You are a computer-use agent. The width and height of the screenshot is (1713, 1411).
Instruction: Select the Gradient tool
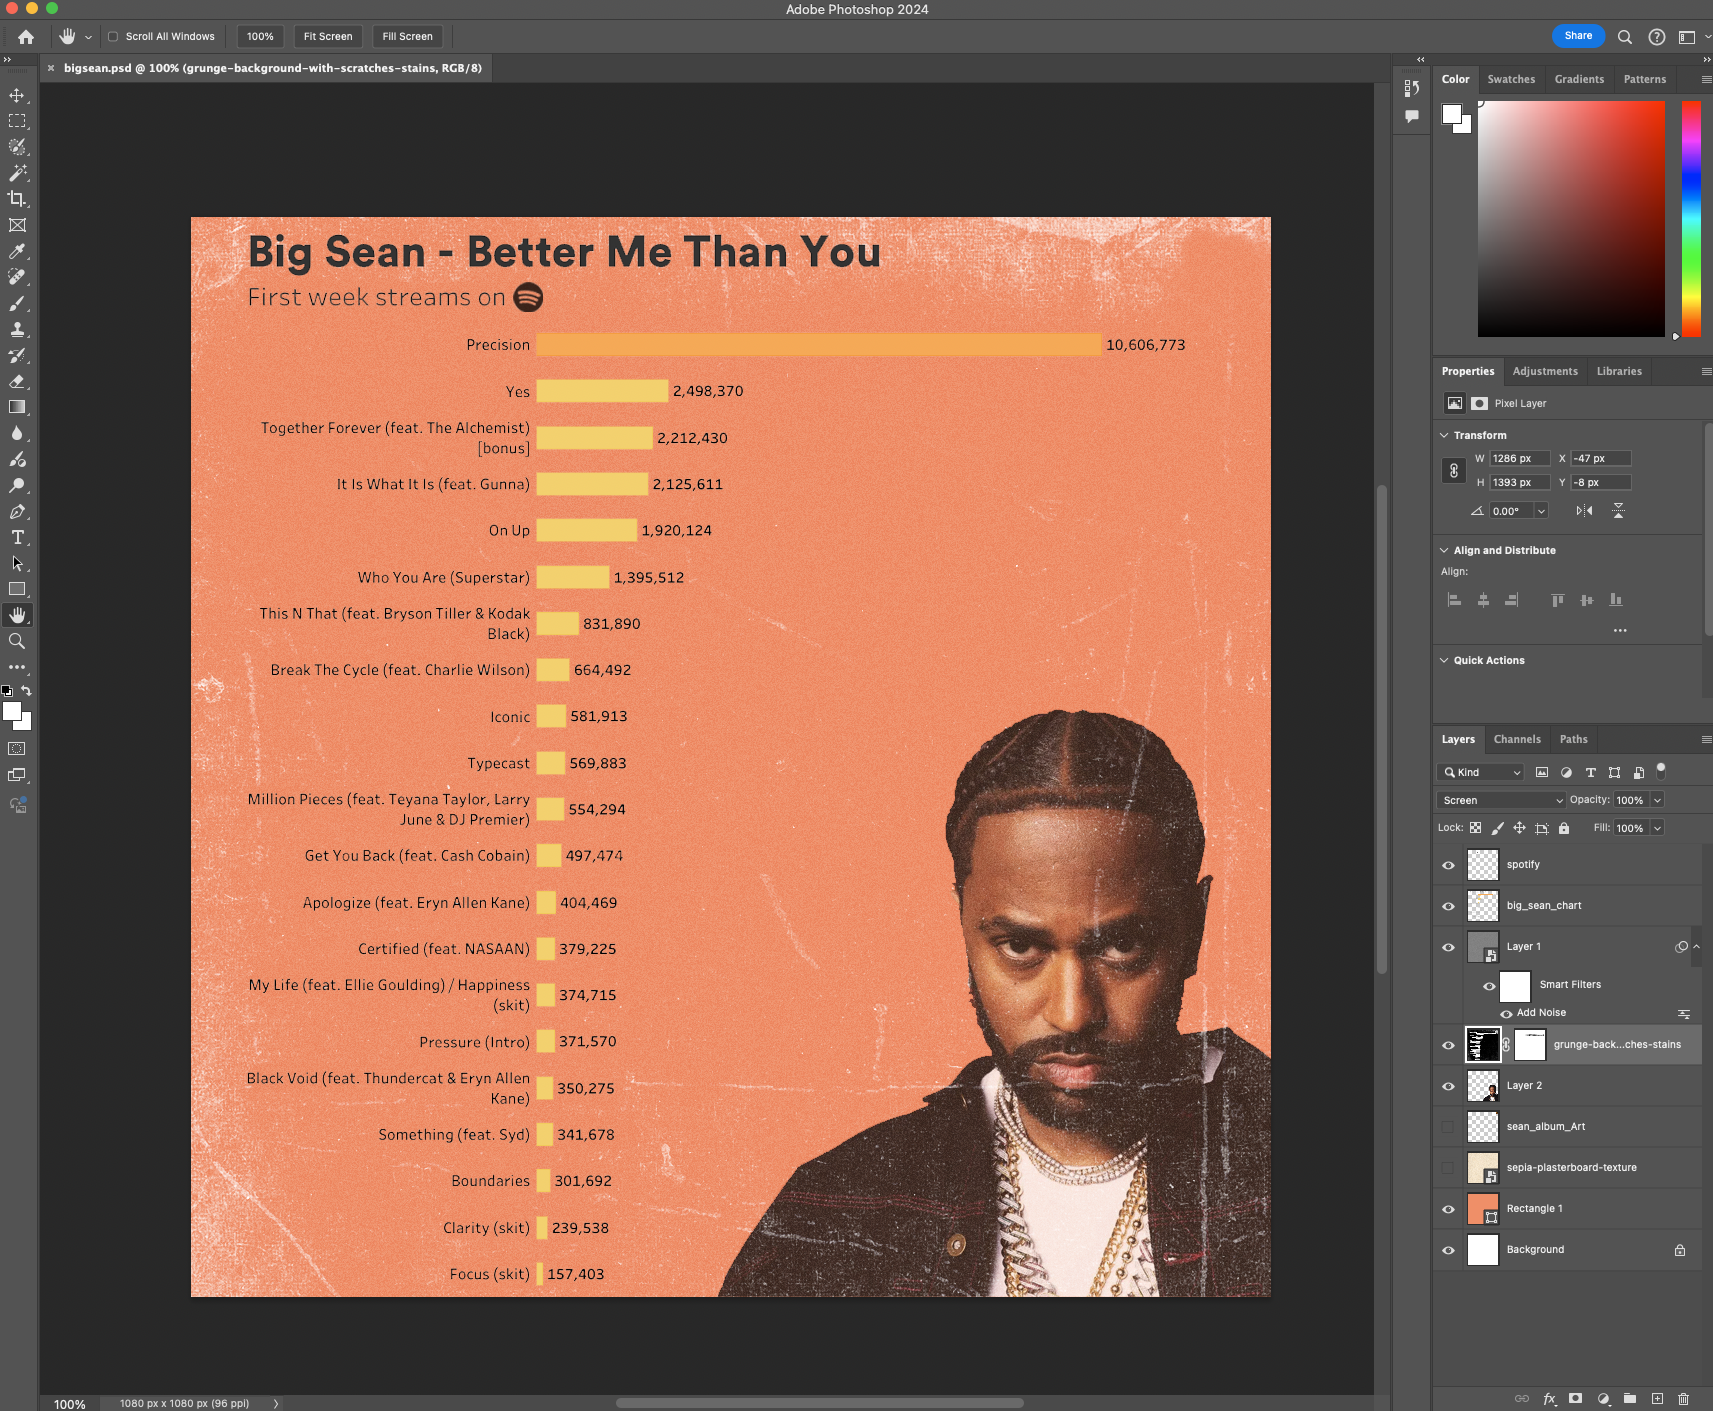coord(17,407)
